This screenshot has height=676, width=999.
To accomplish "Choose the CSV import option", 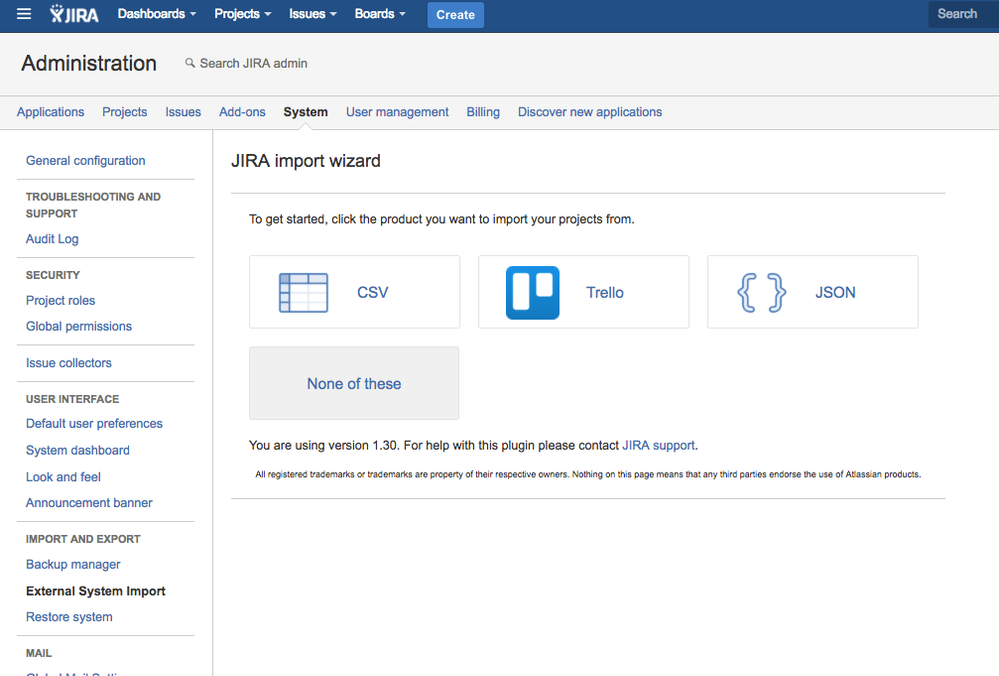I will coord(354,292).
